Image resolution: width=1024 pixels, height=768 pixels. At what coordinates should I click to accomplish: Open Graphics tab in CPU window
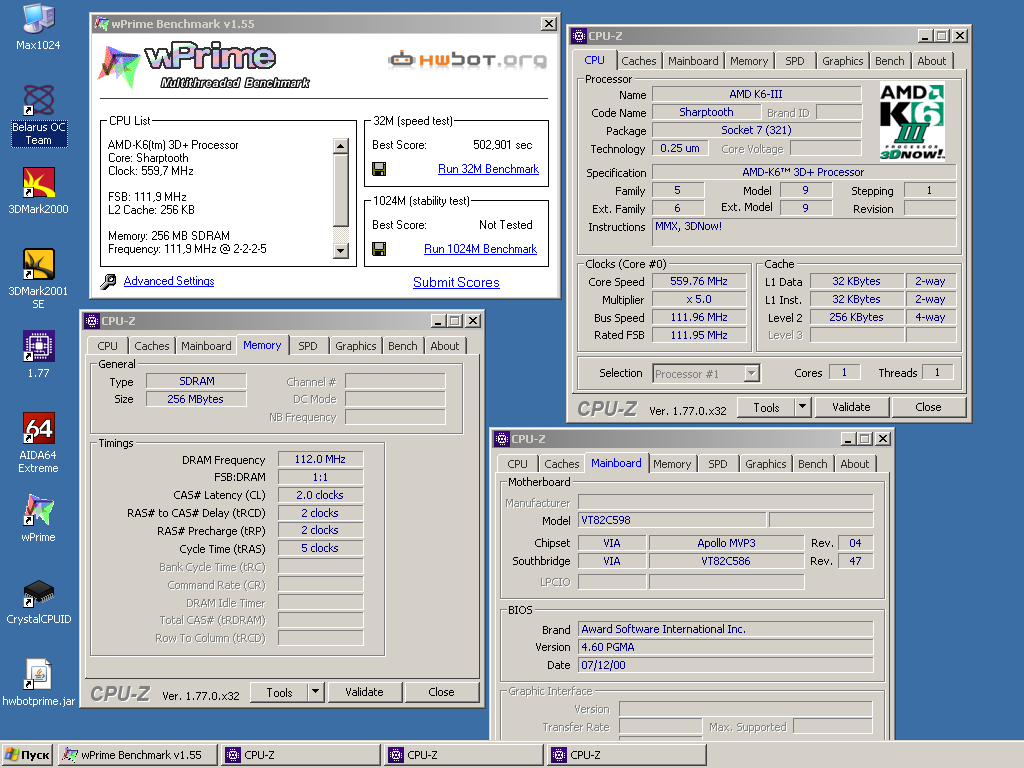pyautogui.click(x=842, y=61)
